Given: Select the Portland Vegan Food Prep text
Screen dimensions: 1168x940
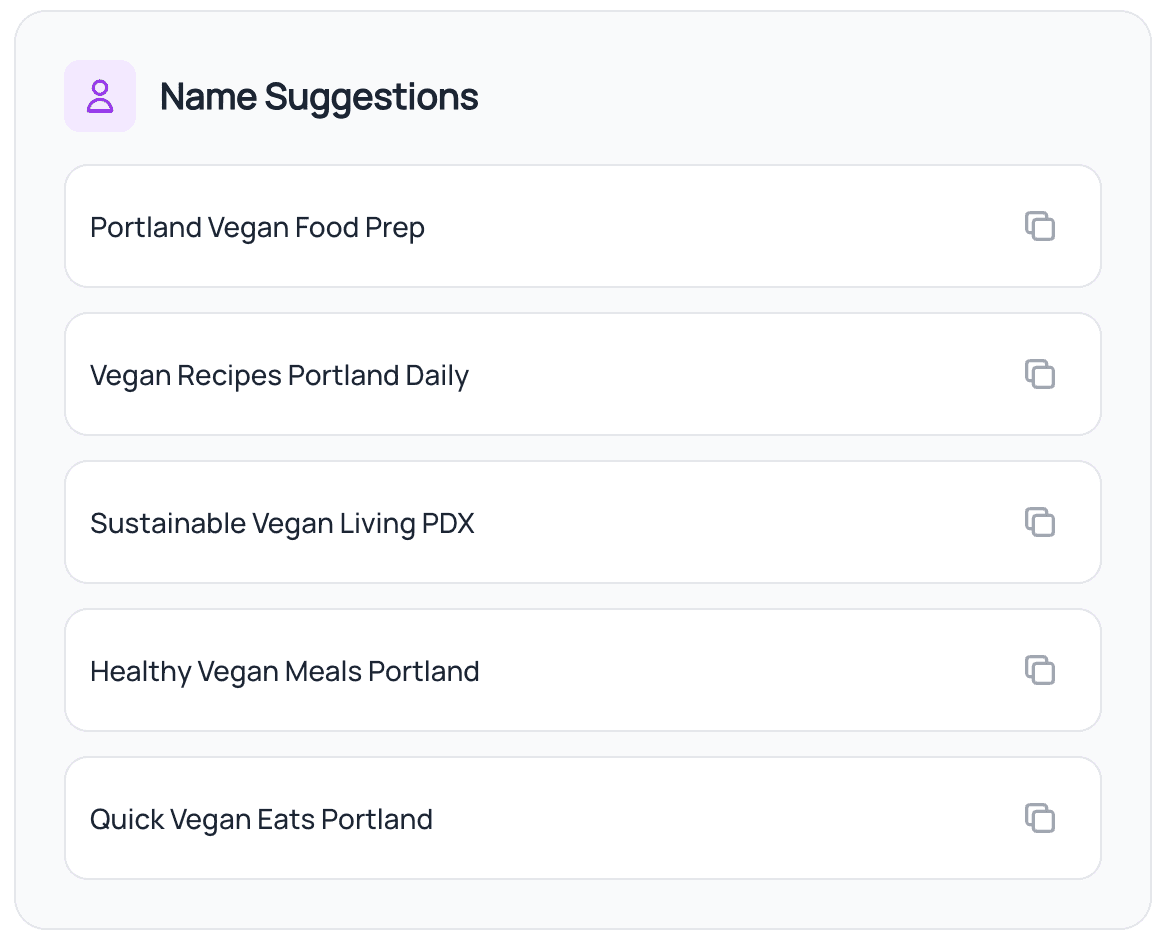Looking at the screenshot, I should click(x=257, y=228).
